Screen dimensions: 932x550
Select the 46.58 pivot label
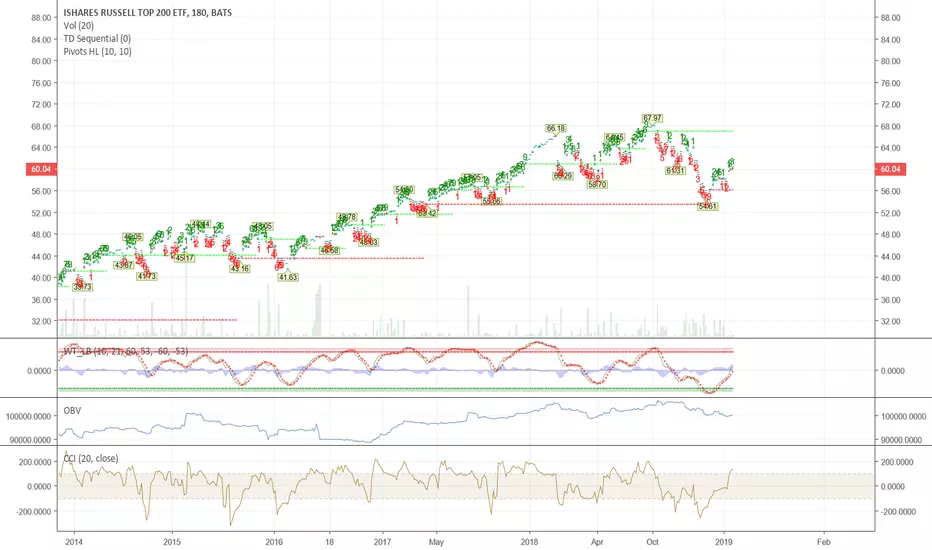(x=329, y=251)
